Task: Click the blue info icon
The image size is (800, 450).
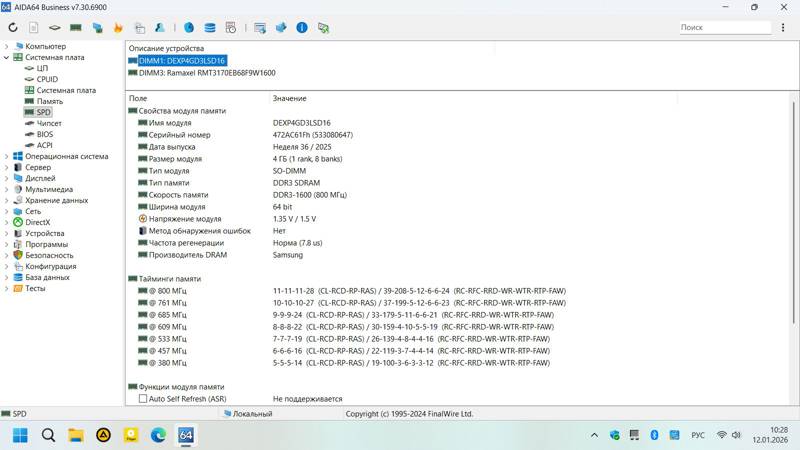Action: (302, 28)
